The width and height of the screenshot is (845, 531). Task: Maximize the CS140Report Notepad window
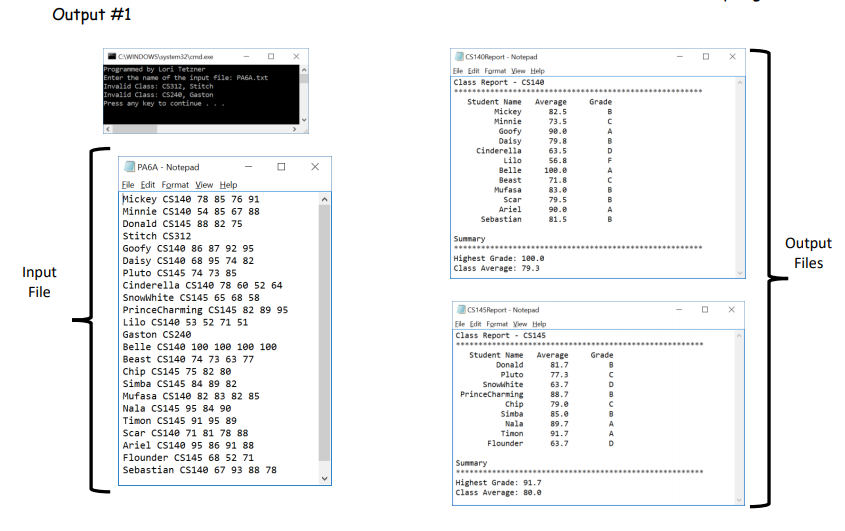click(706, 56)
